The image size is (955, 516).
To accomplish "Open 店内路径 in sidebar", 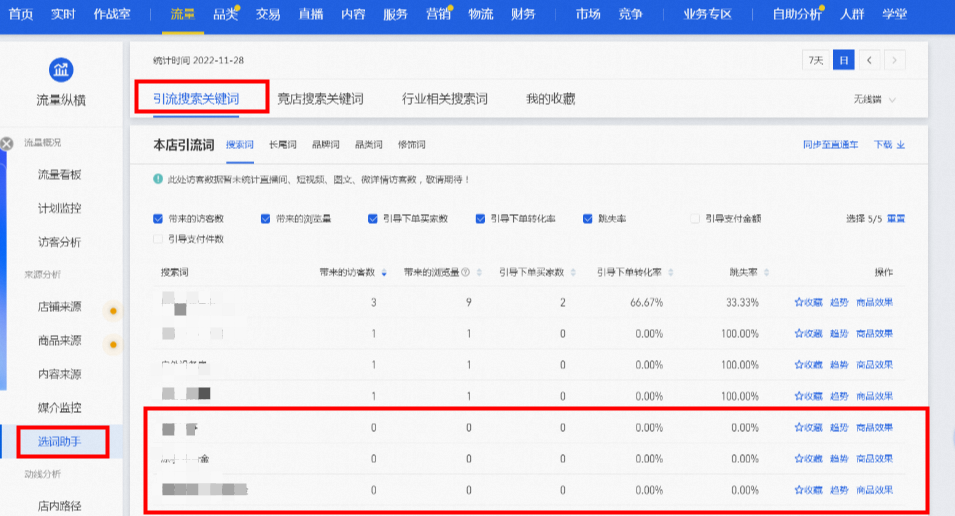I will click(60, 506).
